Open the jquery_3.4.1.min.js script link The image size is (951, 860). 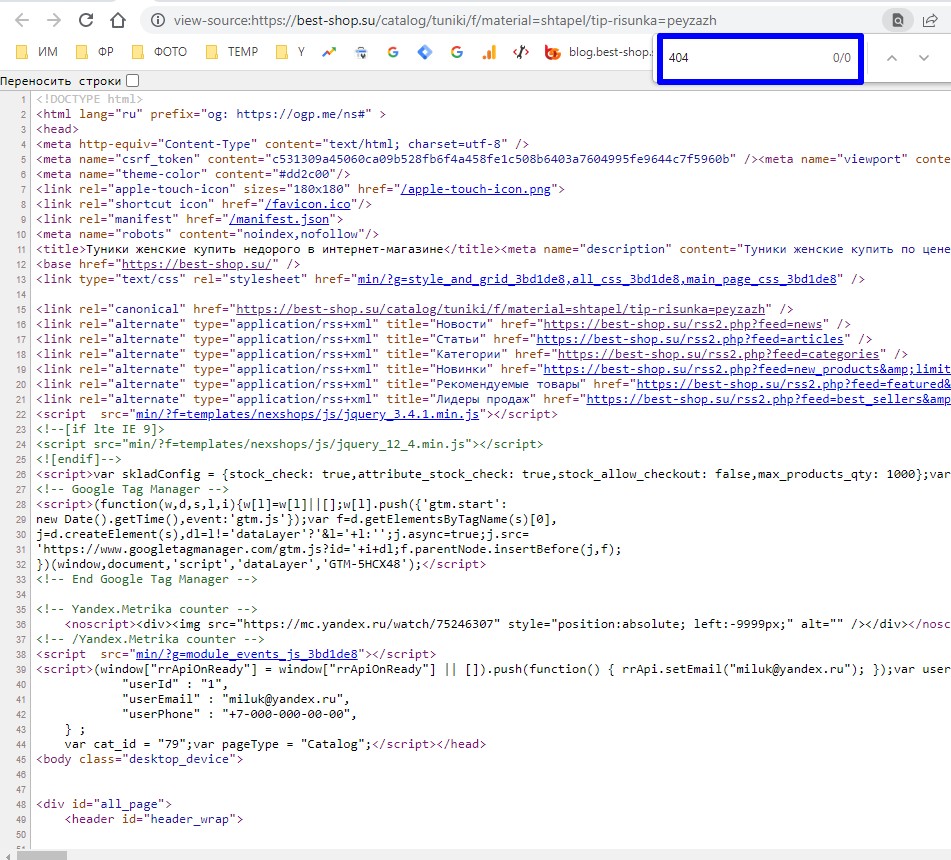coord(307,414)
